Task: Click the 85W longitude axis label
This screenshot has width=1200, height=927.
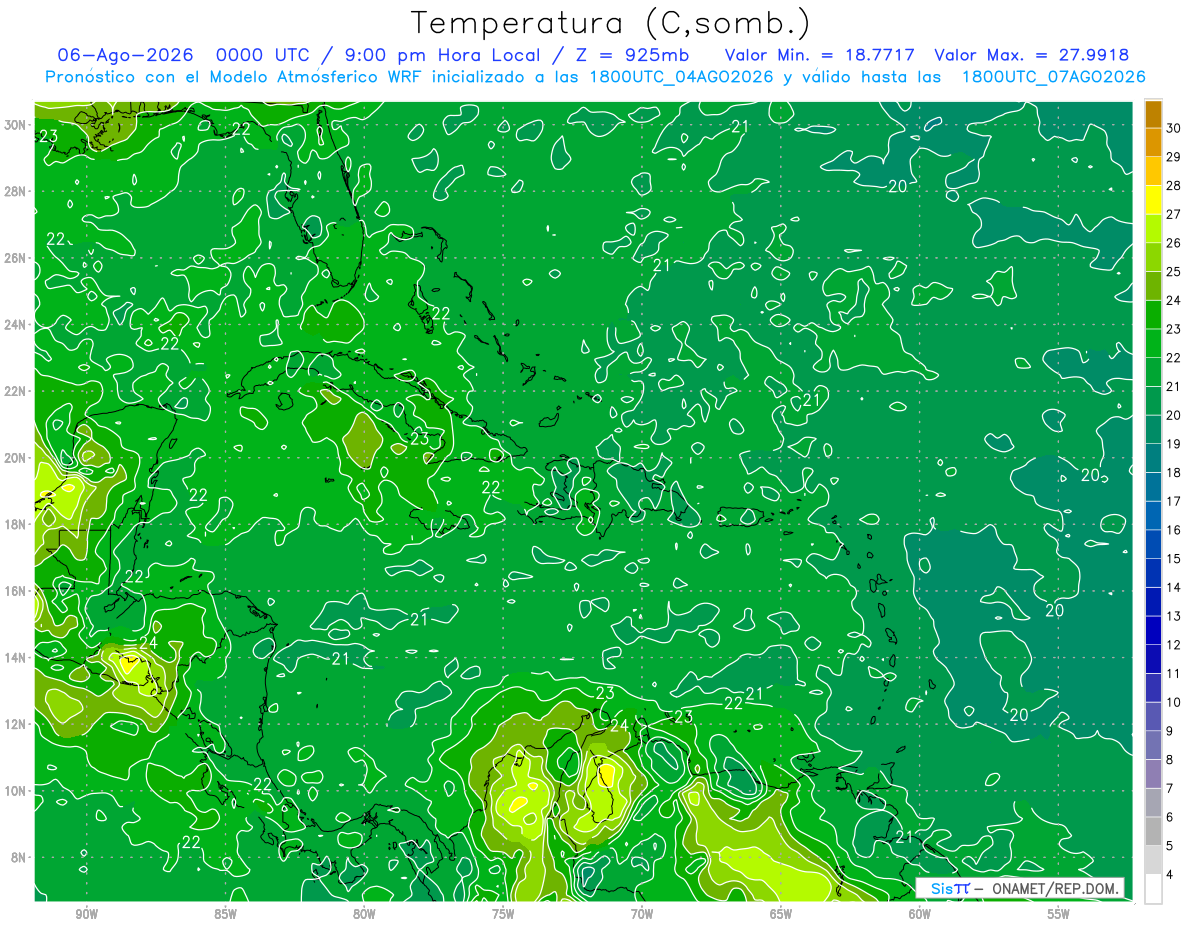Action: (226, 914)
